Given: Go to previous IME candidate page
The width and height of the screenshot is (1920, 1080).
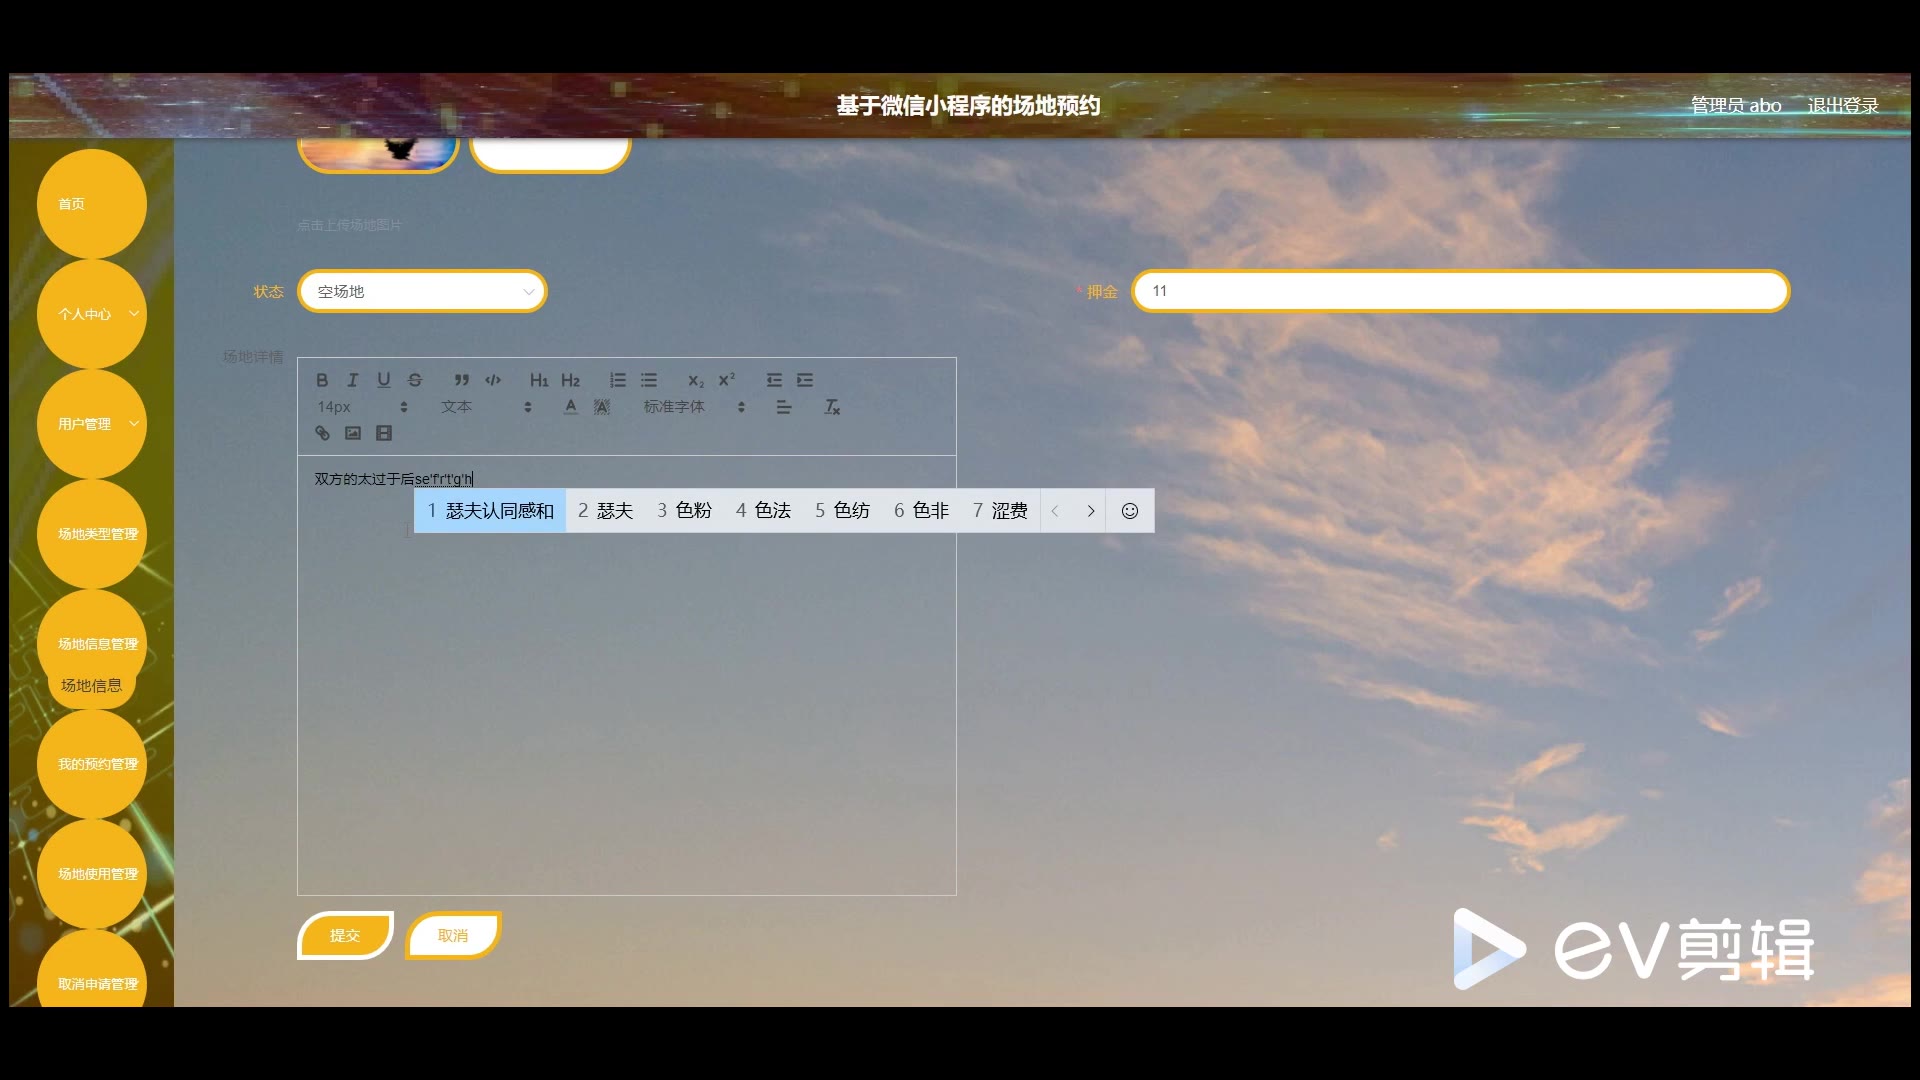Looking at the screenshot, I should click(x=1055, y=511).
